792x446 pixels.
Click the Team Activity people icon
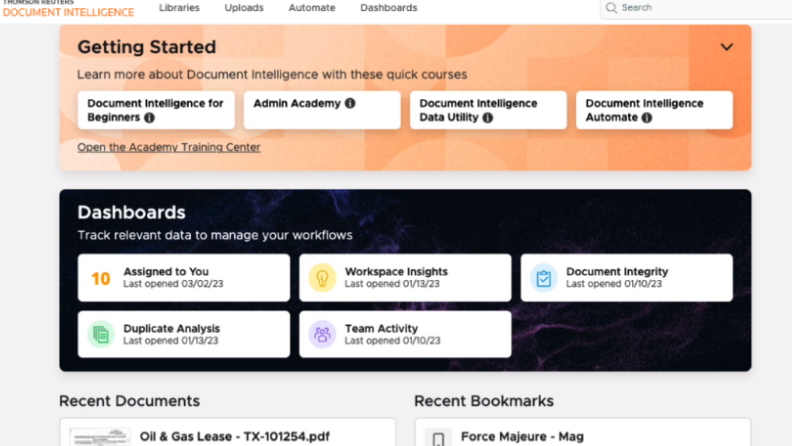pos(322,334)
